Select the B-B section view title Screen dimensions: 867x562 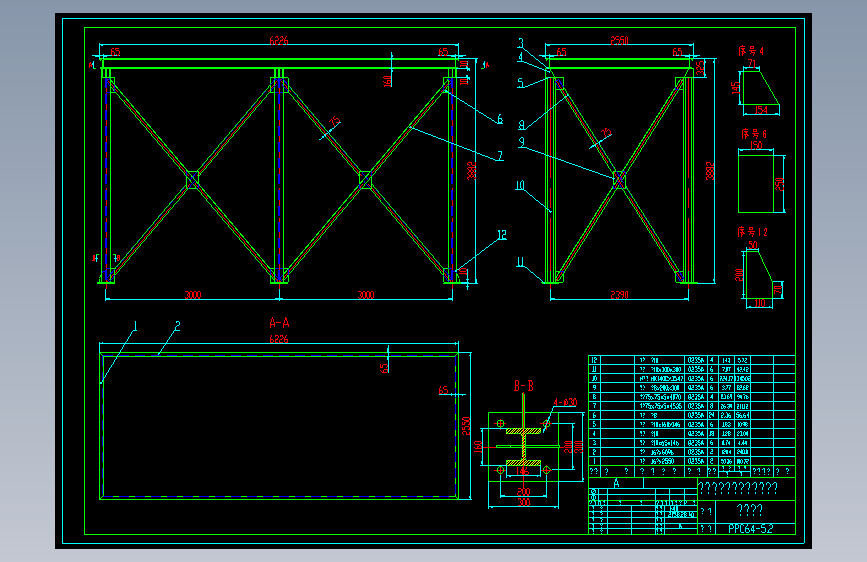pyautogui.click(x=524, y=386)
